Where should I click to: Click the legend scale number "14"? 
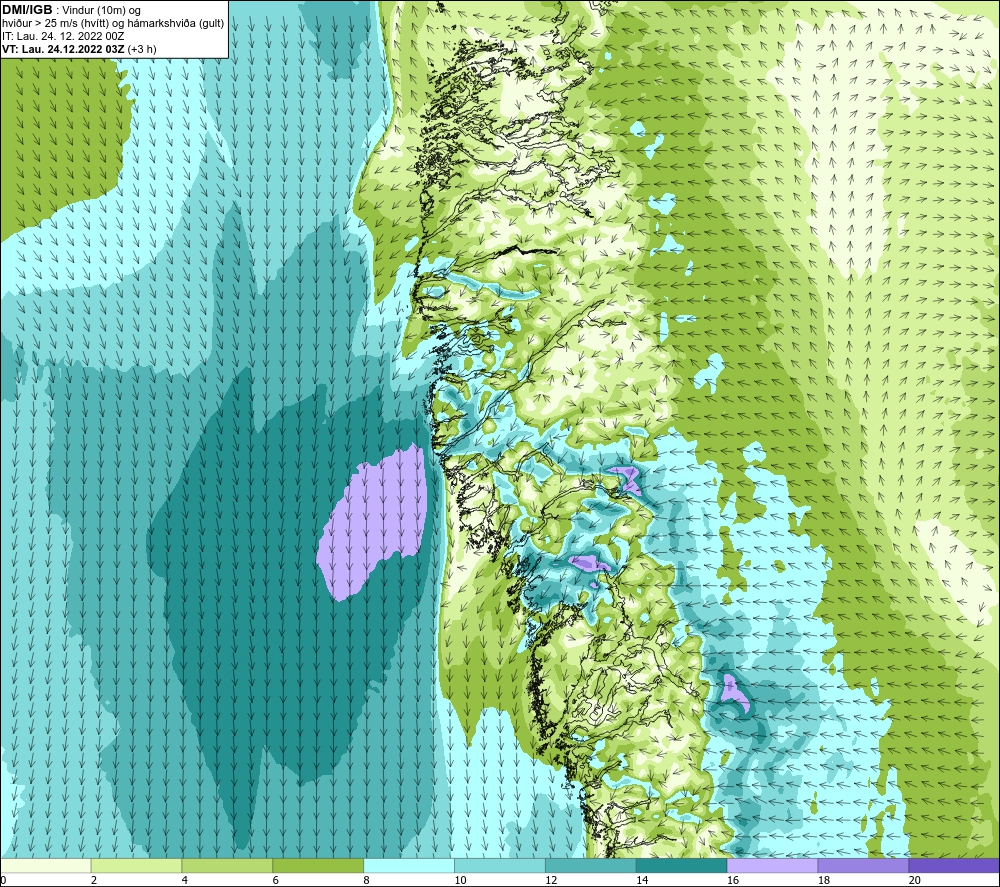point(642,880)
